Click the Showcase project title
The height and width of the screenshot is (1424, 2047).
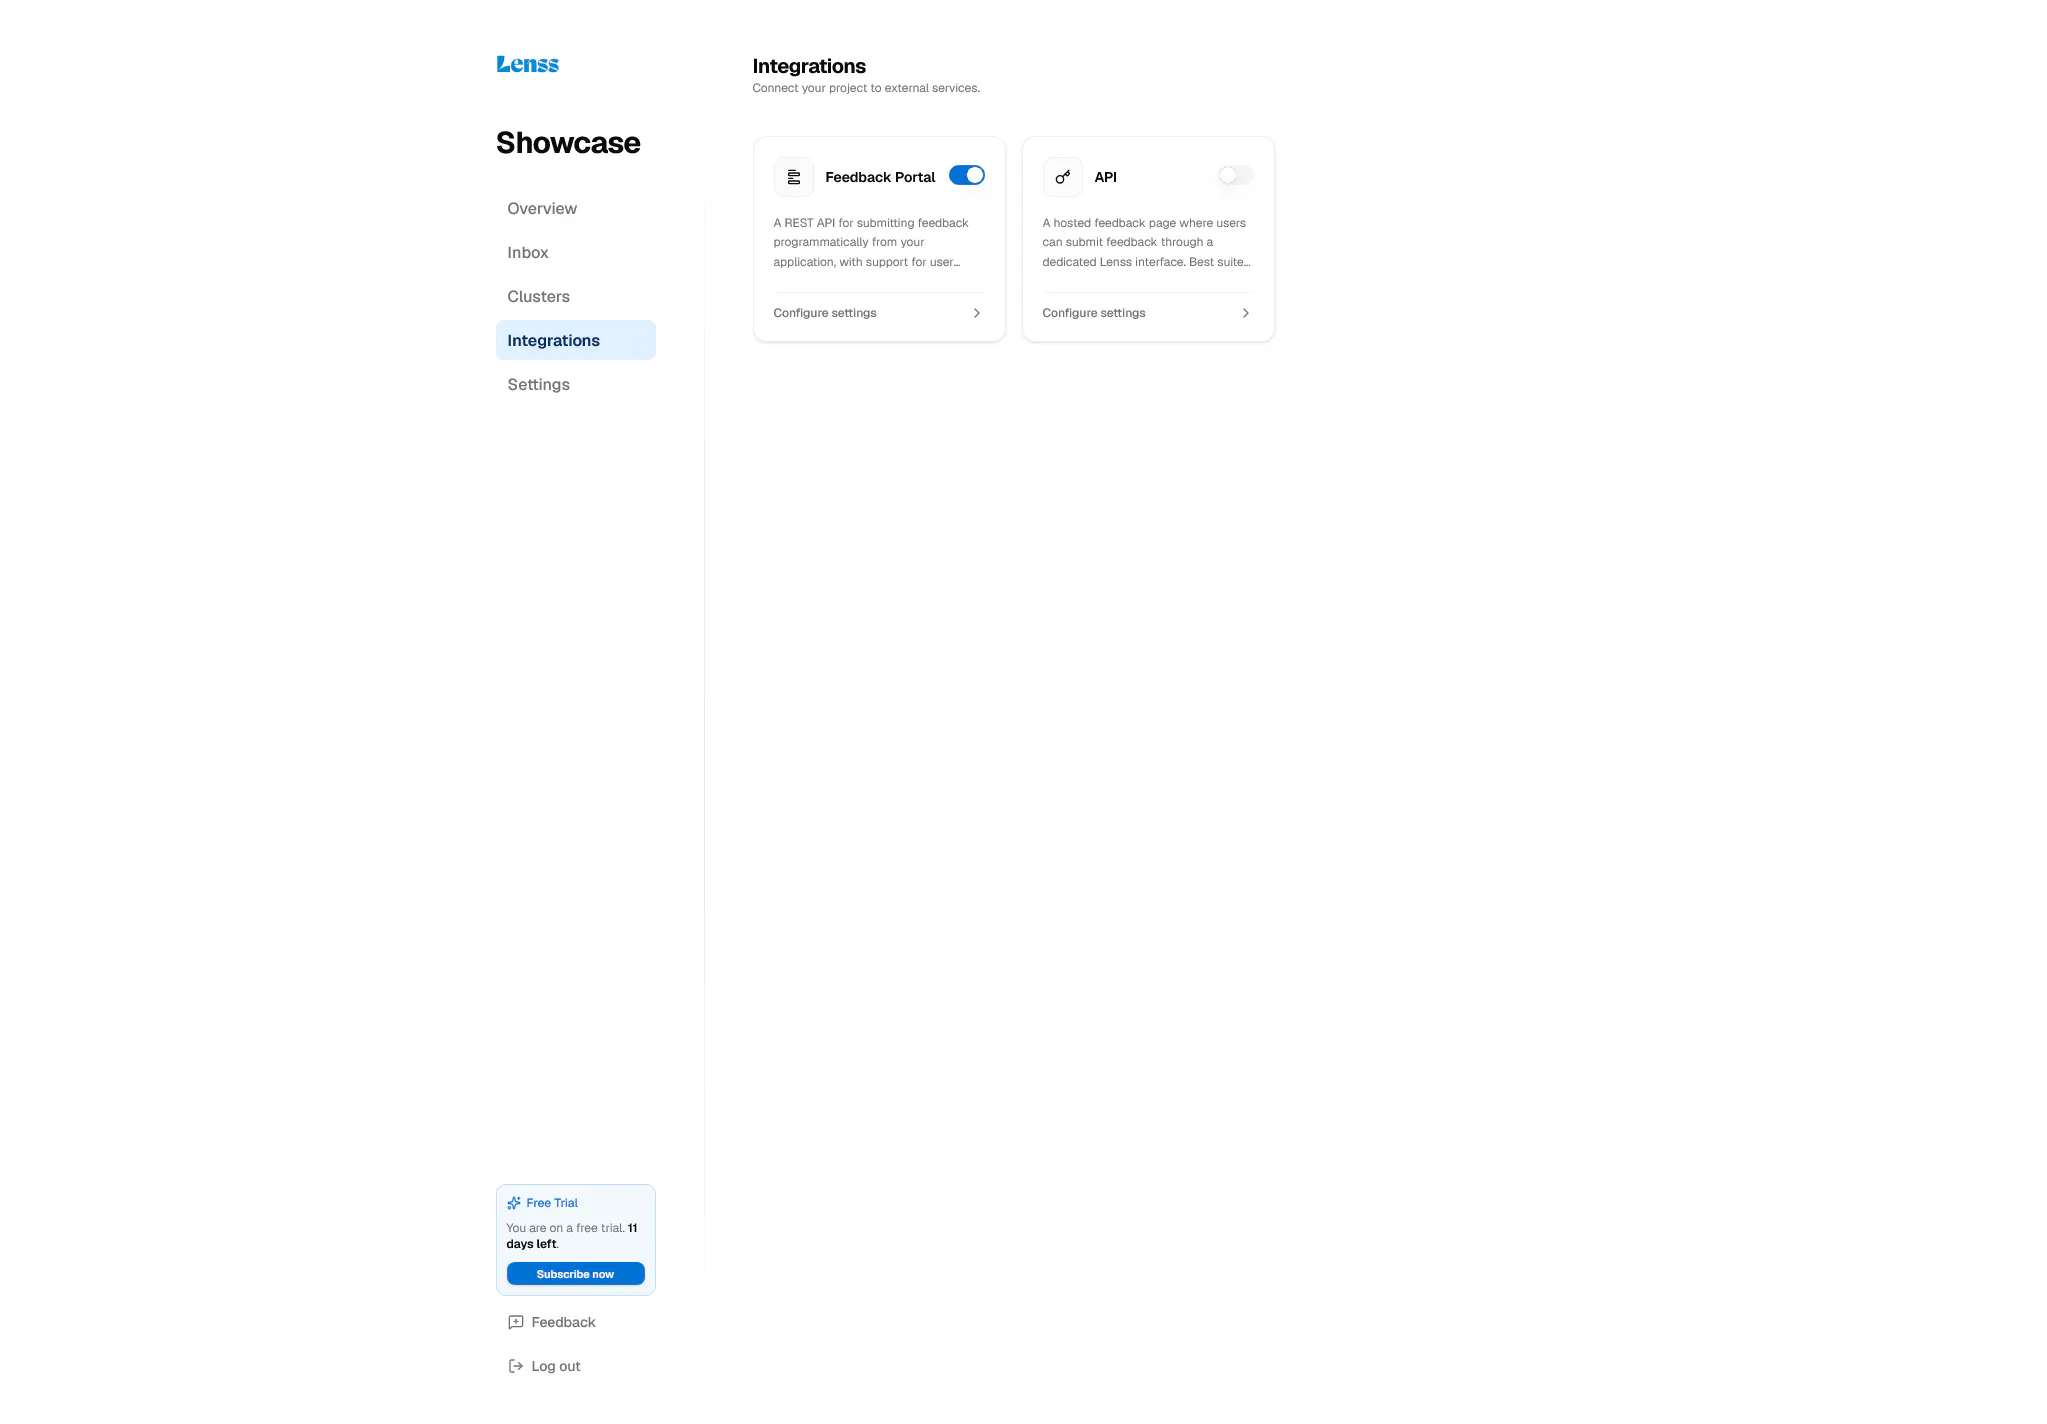click(568, 143)
